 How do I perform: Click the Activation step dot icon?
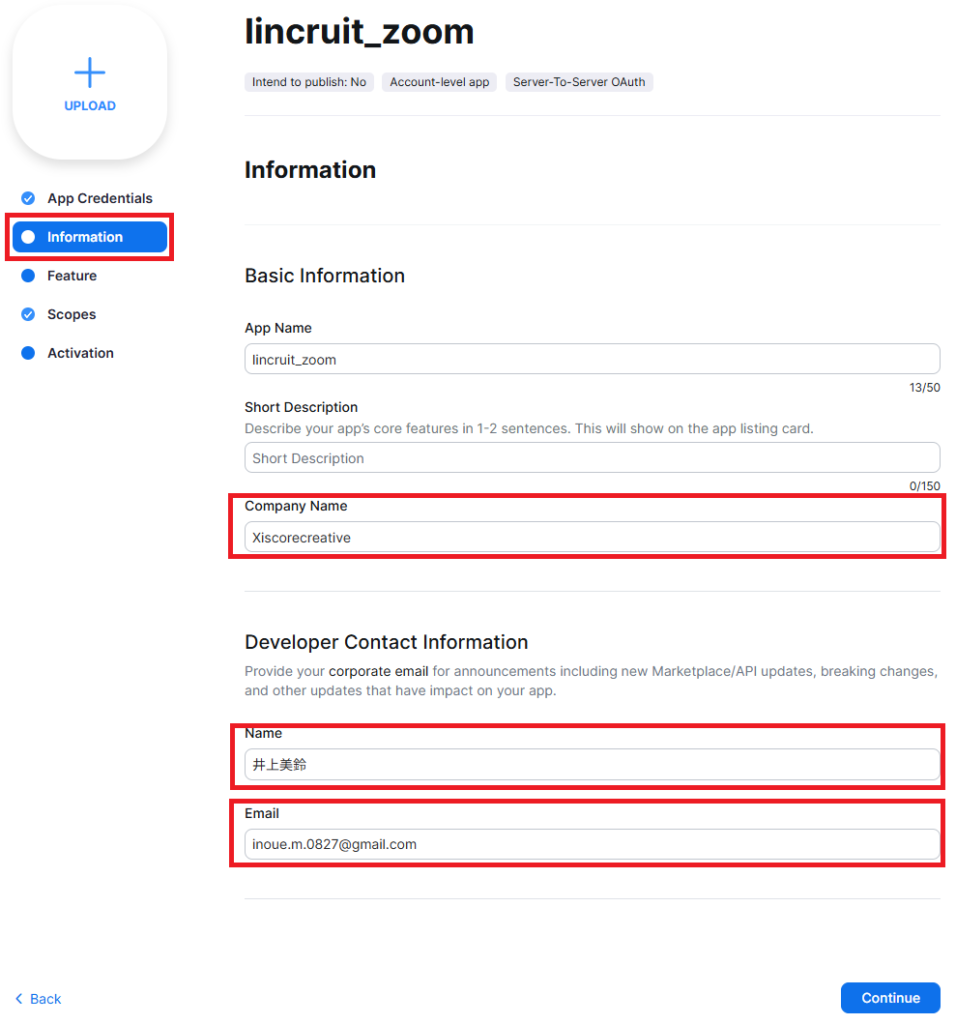pos(28,353)
